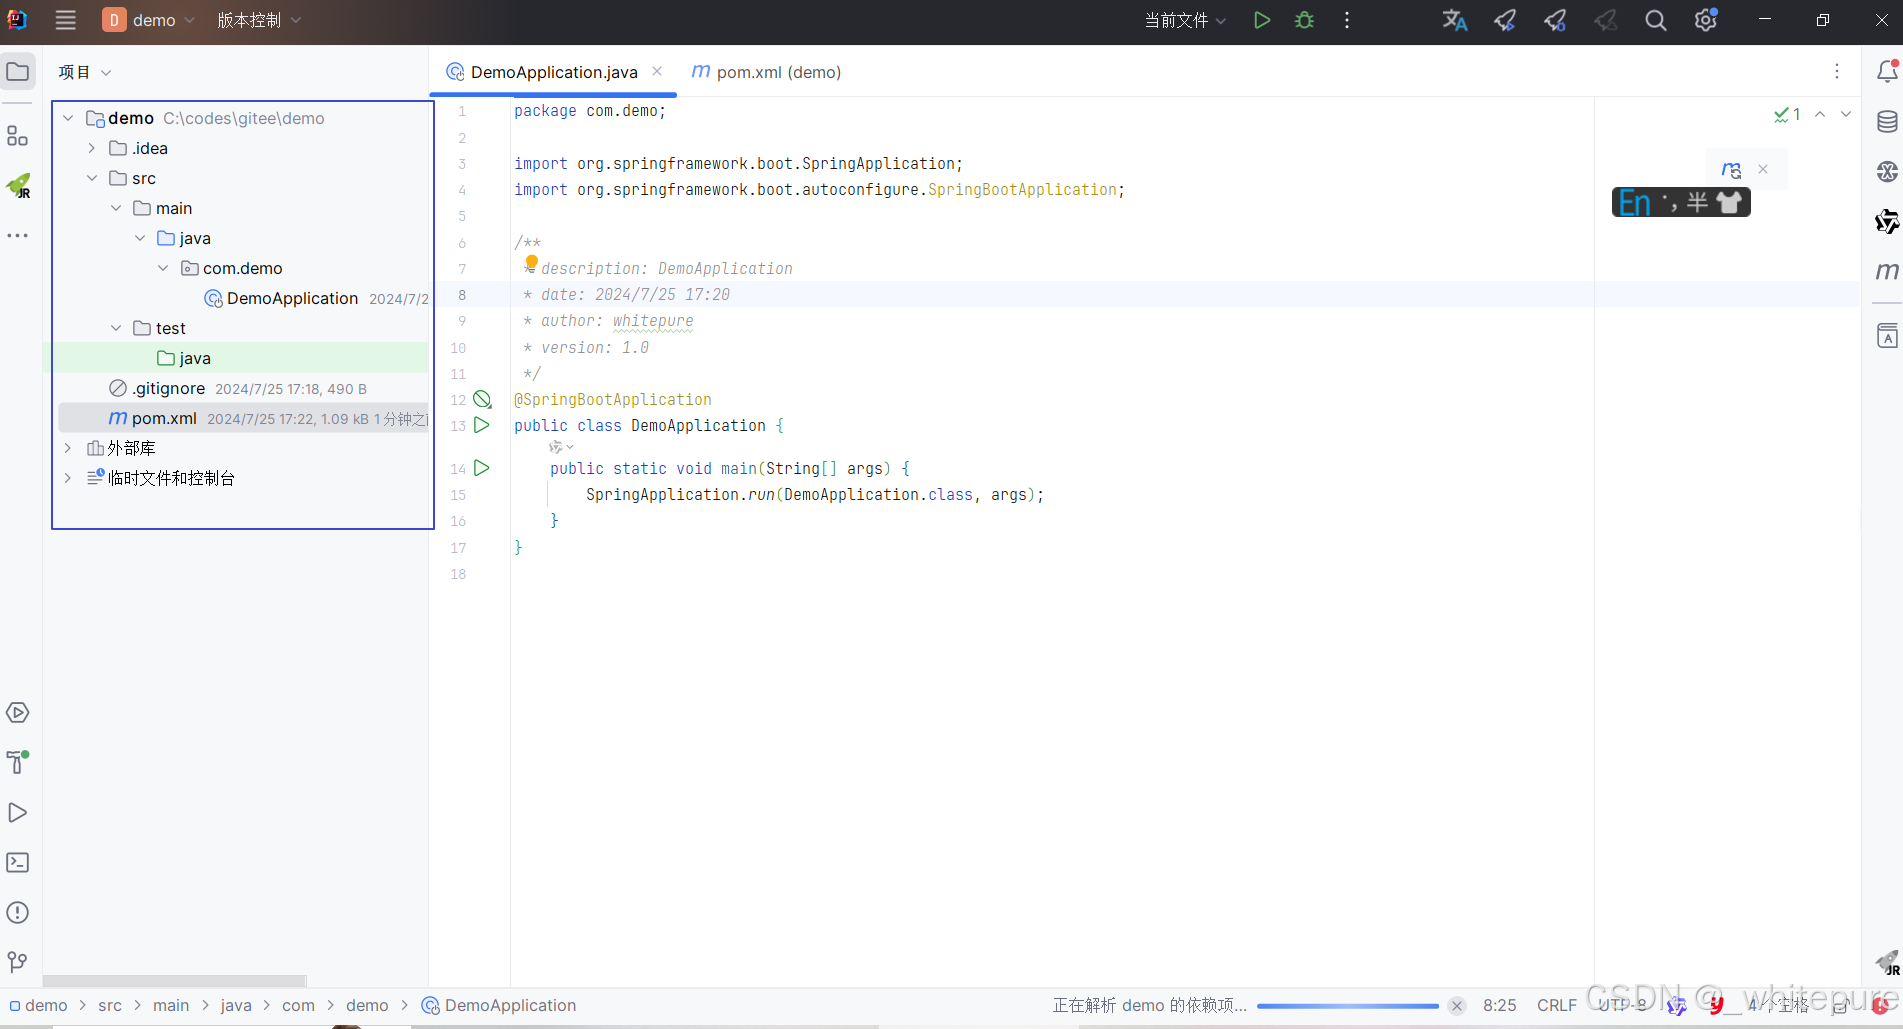Viewport: 1903px width, 1029px height.
Task: Open IDE settings gear
Action: point(1706,20)
